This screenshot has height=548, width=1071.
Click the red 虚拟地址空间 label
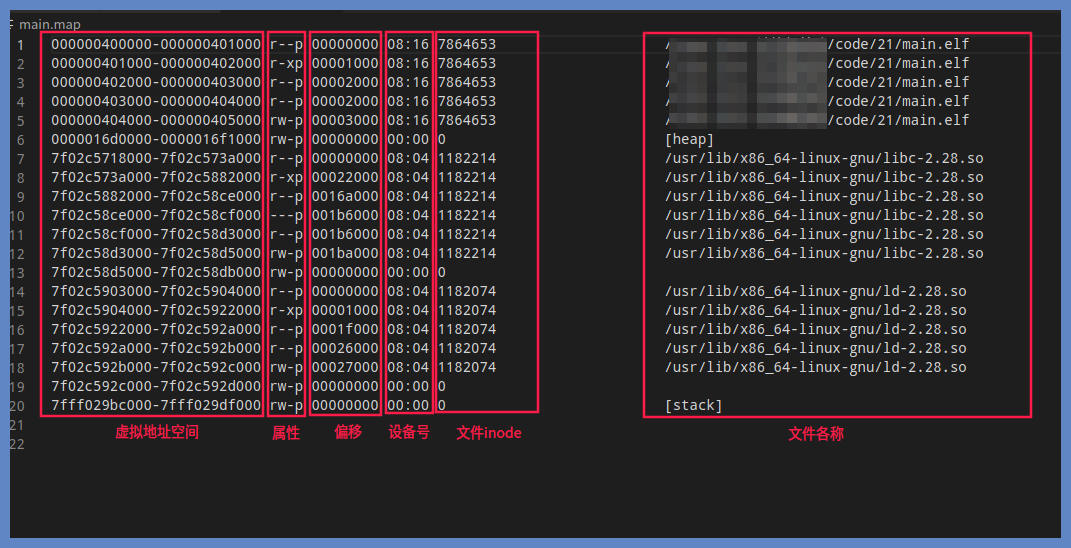tap(157, 433)
